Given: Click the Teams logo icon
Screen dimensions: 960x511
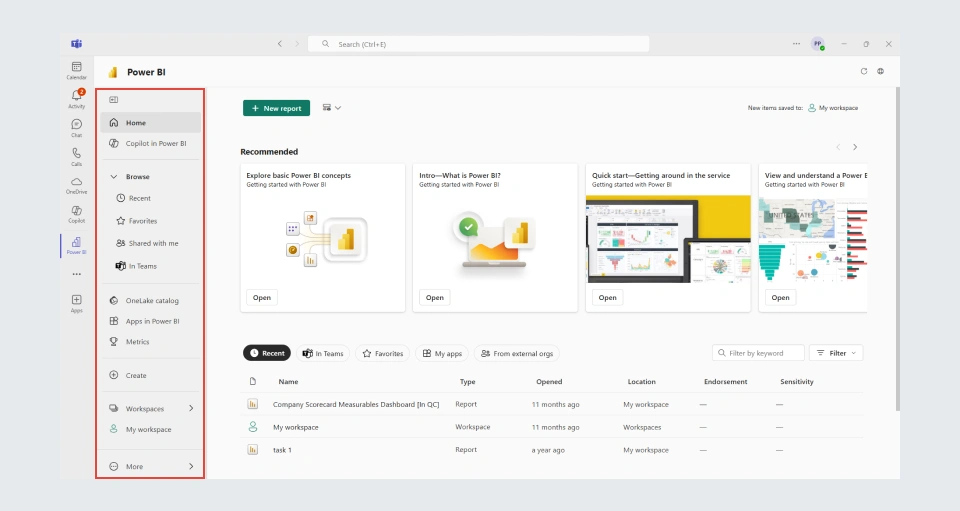Looking at the screenshot, I should point(77,43).
